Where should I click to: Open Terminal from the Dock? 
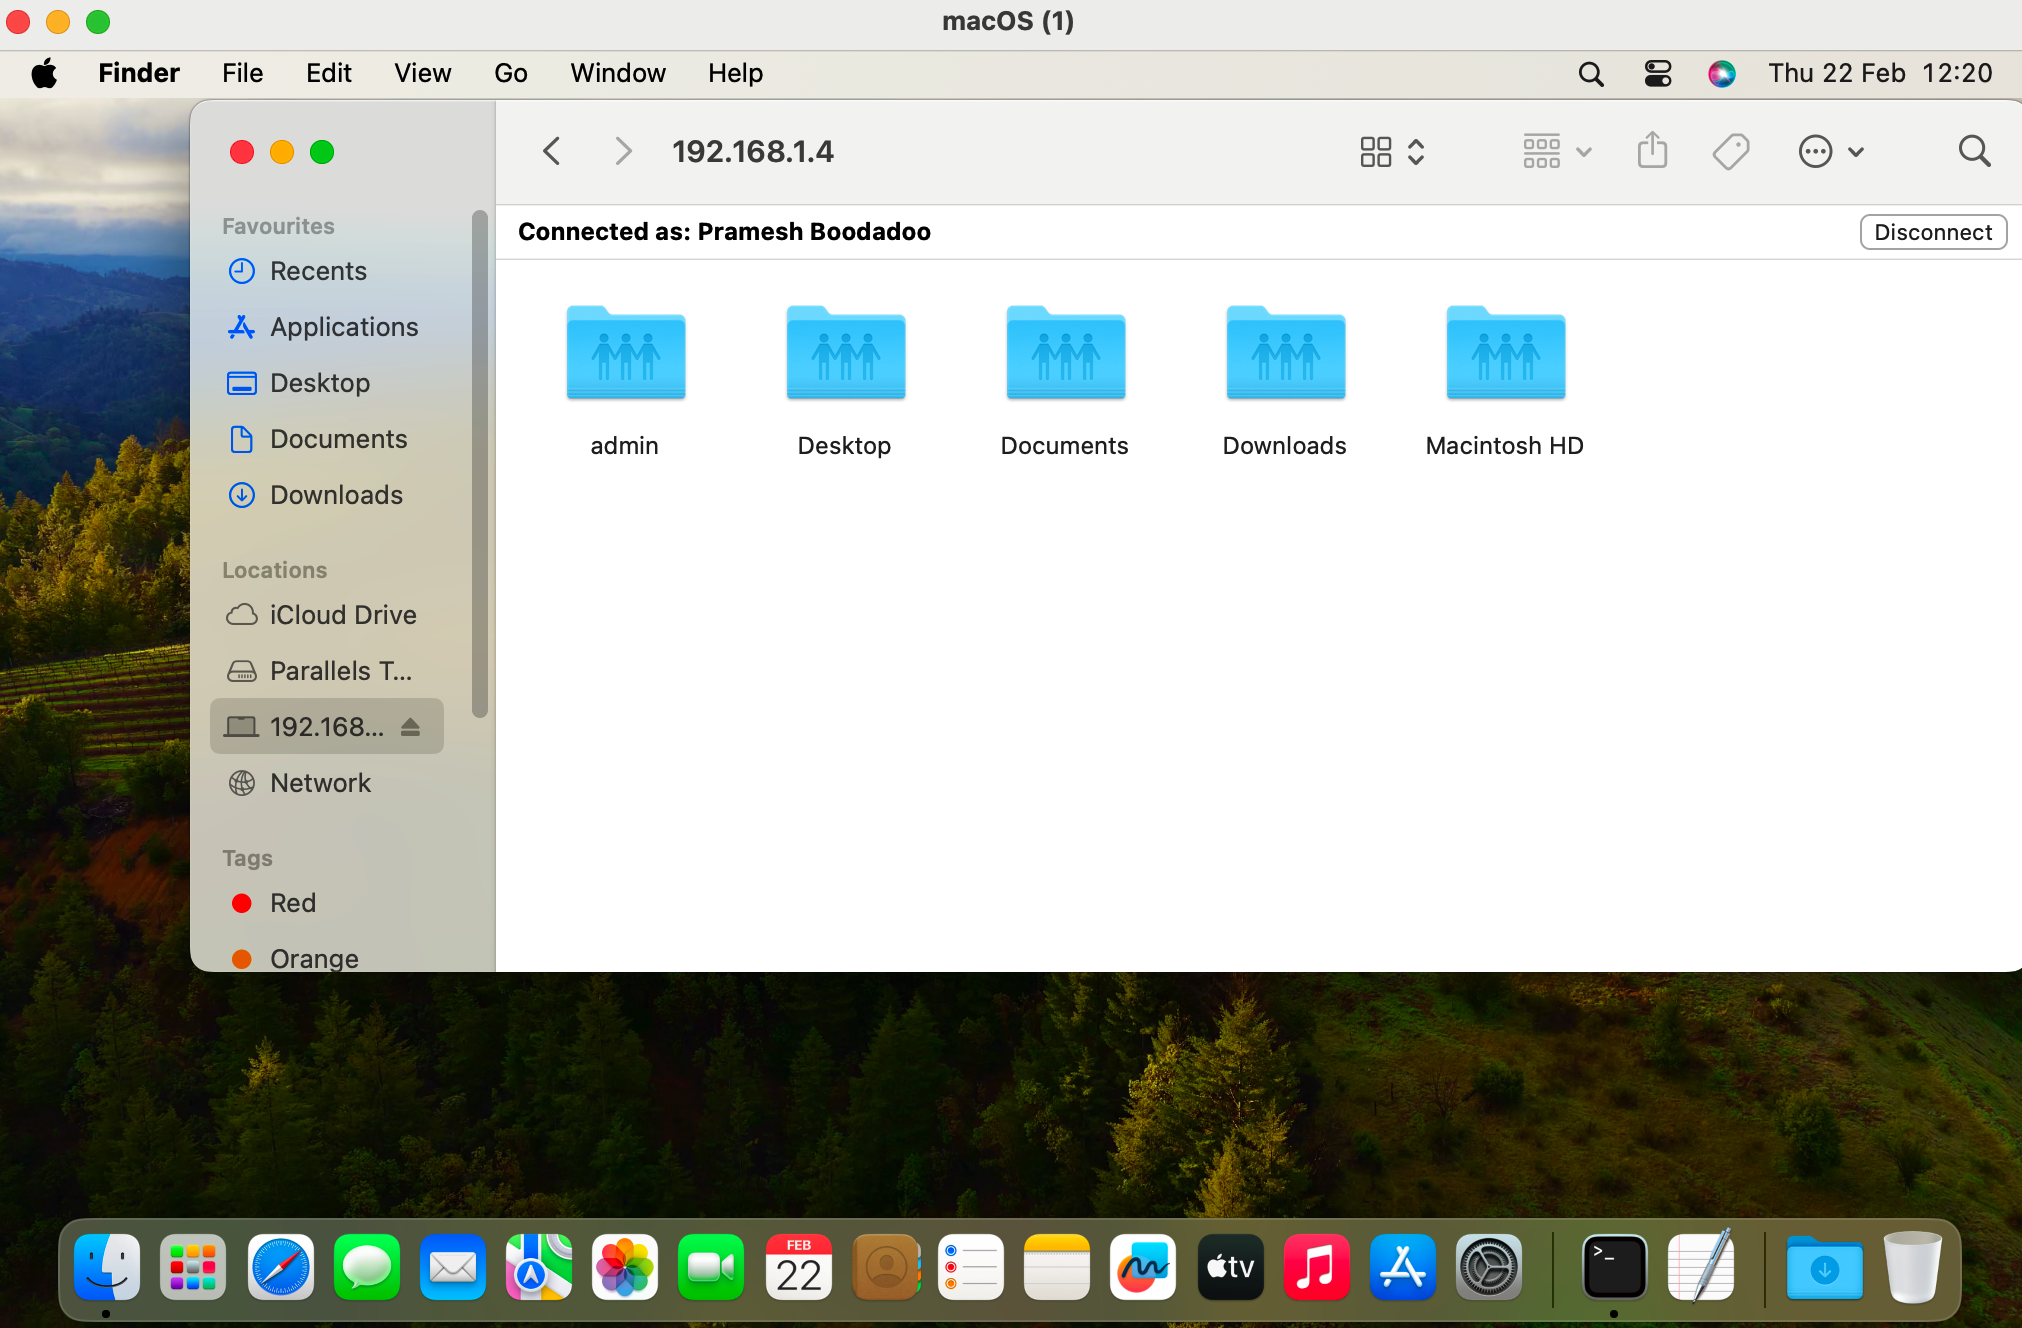pos(1614,1267)
